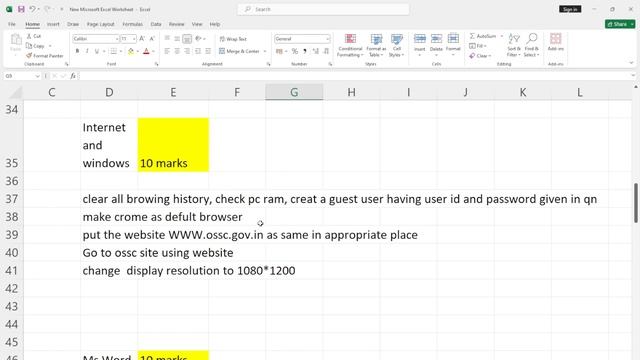The height and width of the screenshot is (360, 640).
Task: Switch to the Page Layout tab
Action: (101, 24)
